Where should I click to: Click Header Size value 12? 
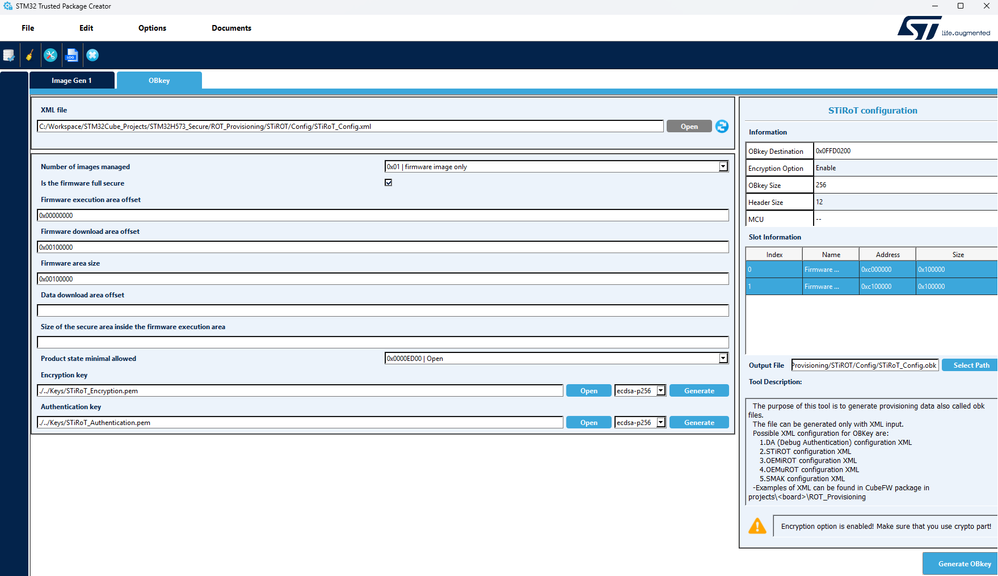906,202
